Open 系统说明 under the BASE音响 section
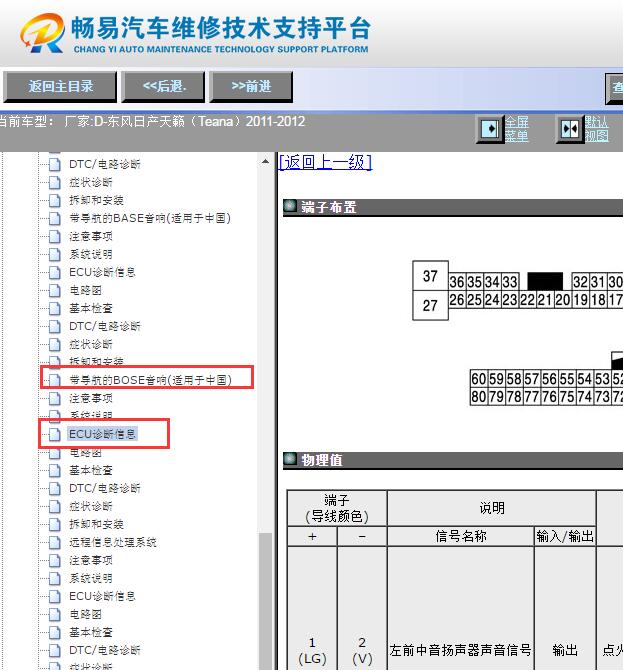Image resolution: width=623 pixels, height=670 pixels. [91, 255]
